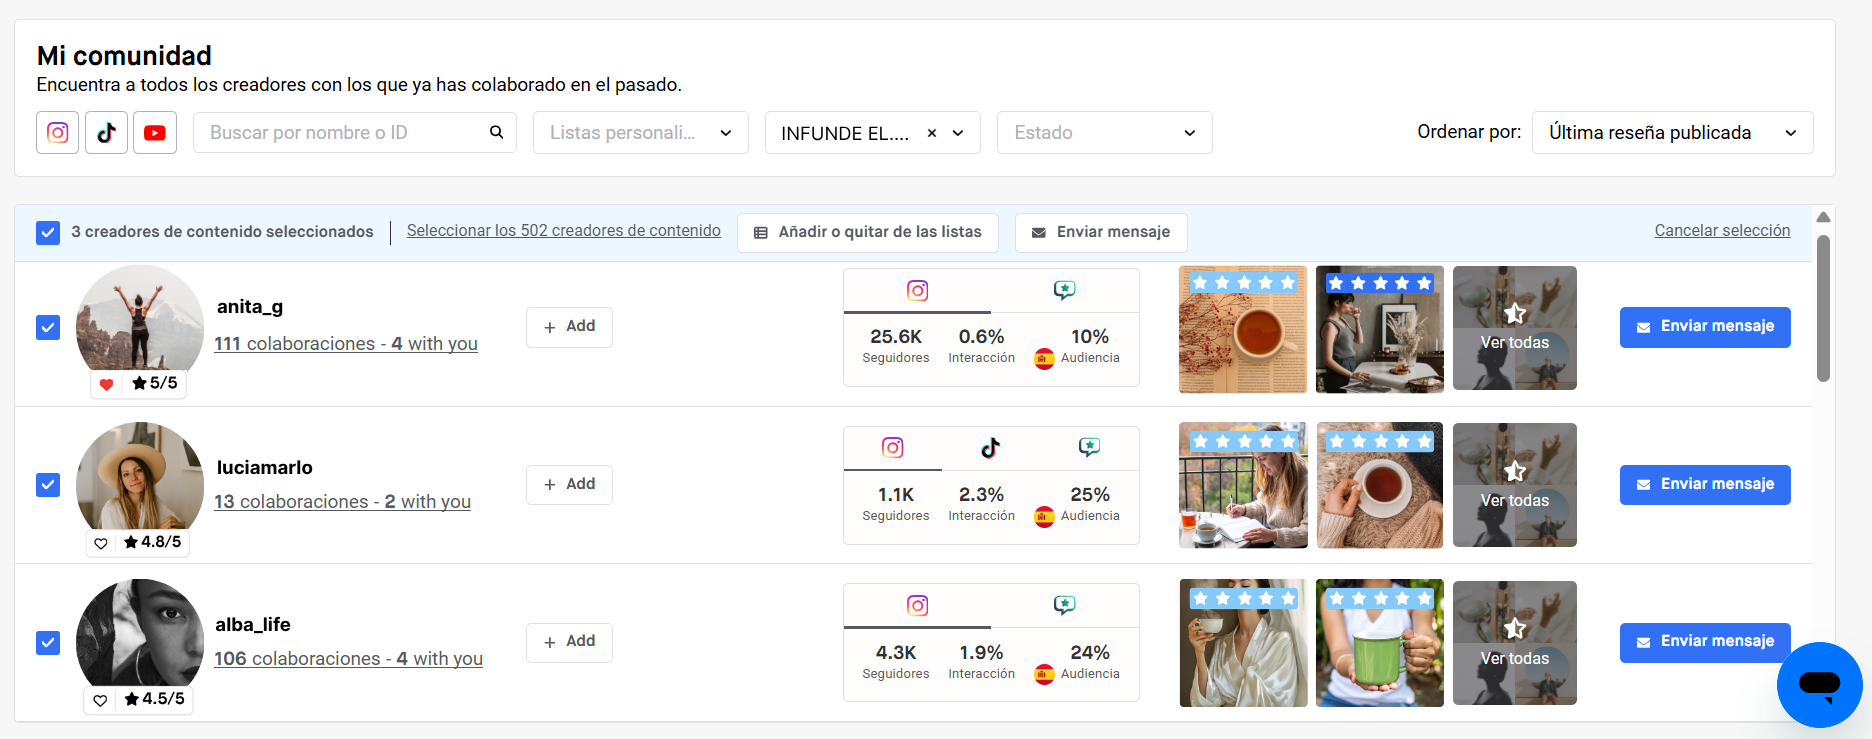Mark alba_life as favorite with the heart
This screenshot has width=1872, height=739.
101,700
